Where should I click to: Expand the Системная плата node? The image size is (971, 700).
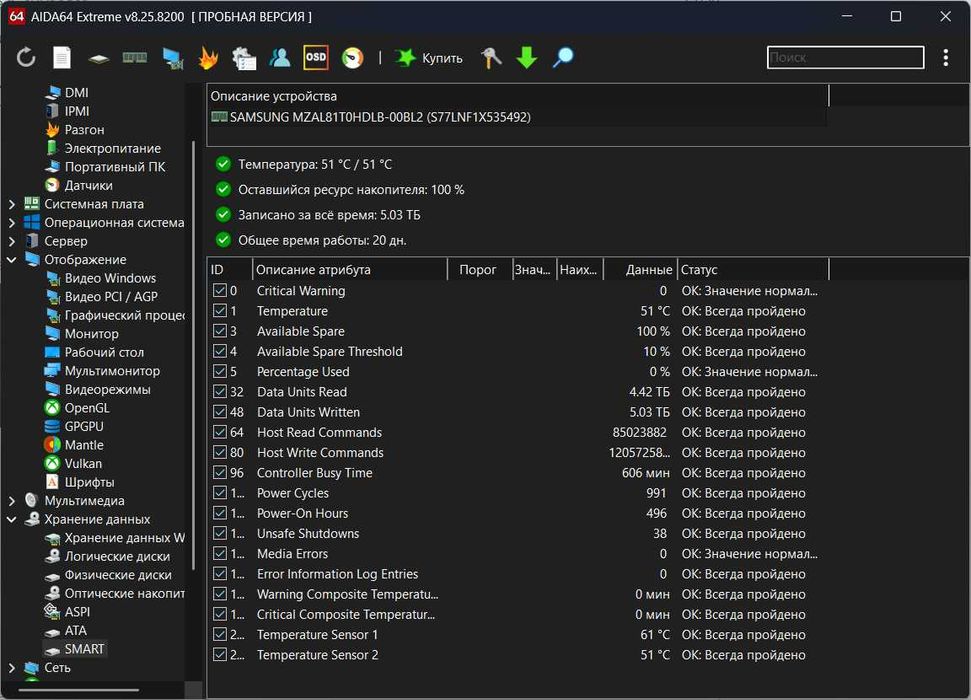pos(12,204)
